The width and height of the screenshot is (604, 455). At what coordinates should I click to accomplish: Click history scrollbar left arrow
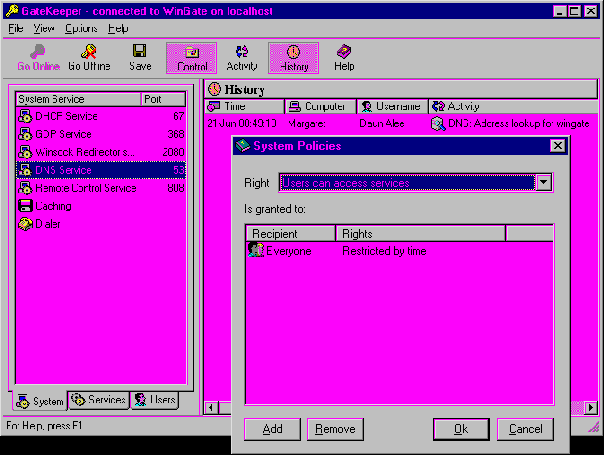[211, 408]
